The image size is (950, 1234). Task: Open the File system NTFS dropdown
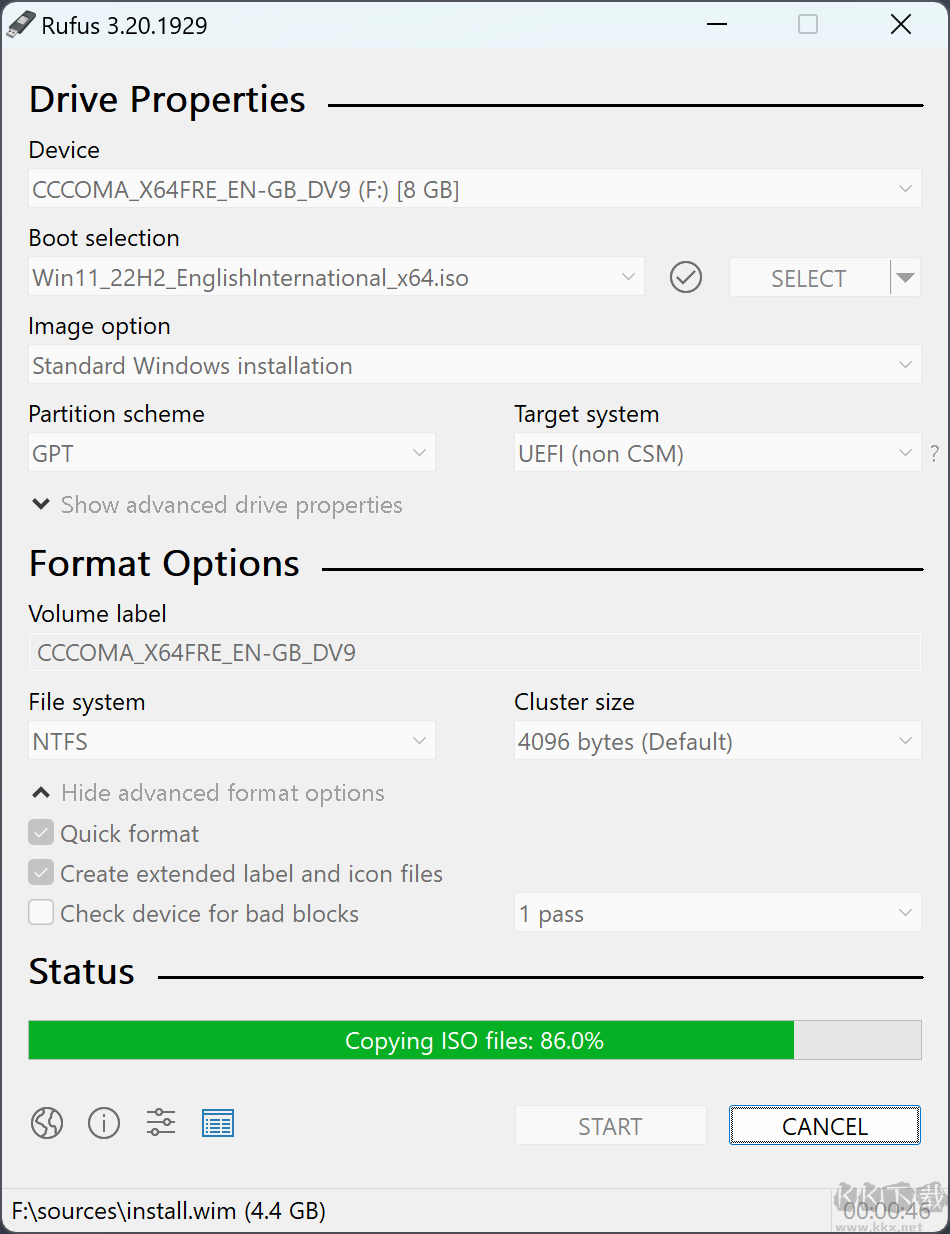tap(232, 742)
